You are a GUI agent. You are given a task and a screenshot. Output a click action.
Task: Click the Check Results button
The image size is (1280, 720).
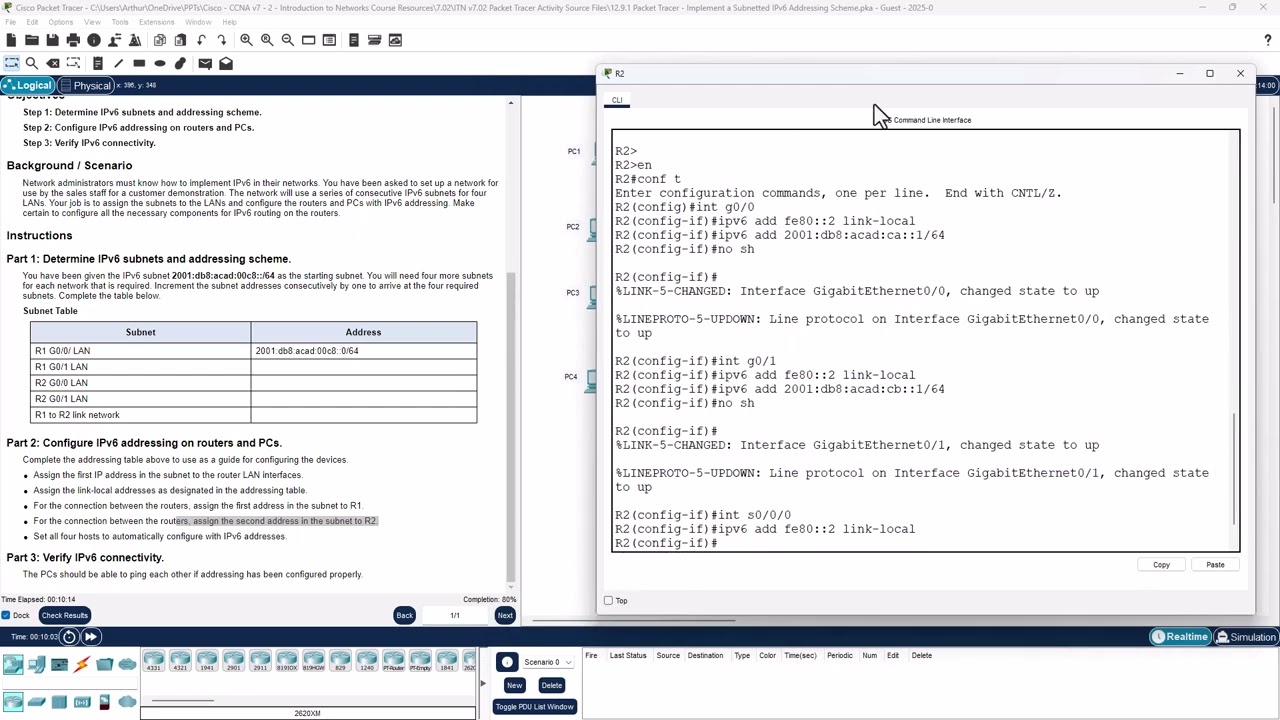click(65, 615)
